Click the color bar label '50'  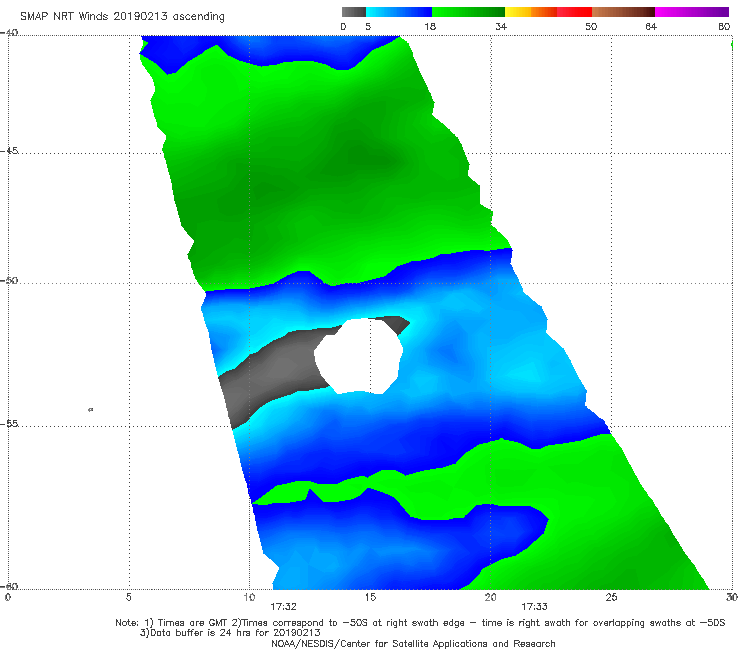point(591,26)
